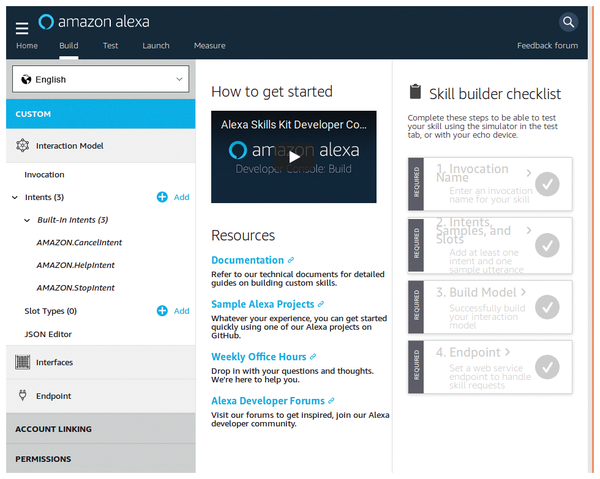Click the link icon after Alexa Developer Forums

(x=331, y=401)
